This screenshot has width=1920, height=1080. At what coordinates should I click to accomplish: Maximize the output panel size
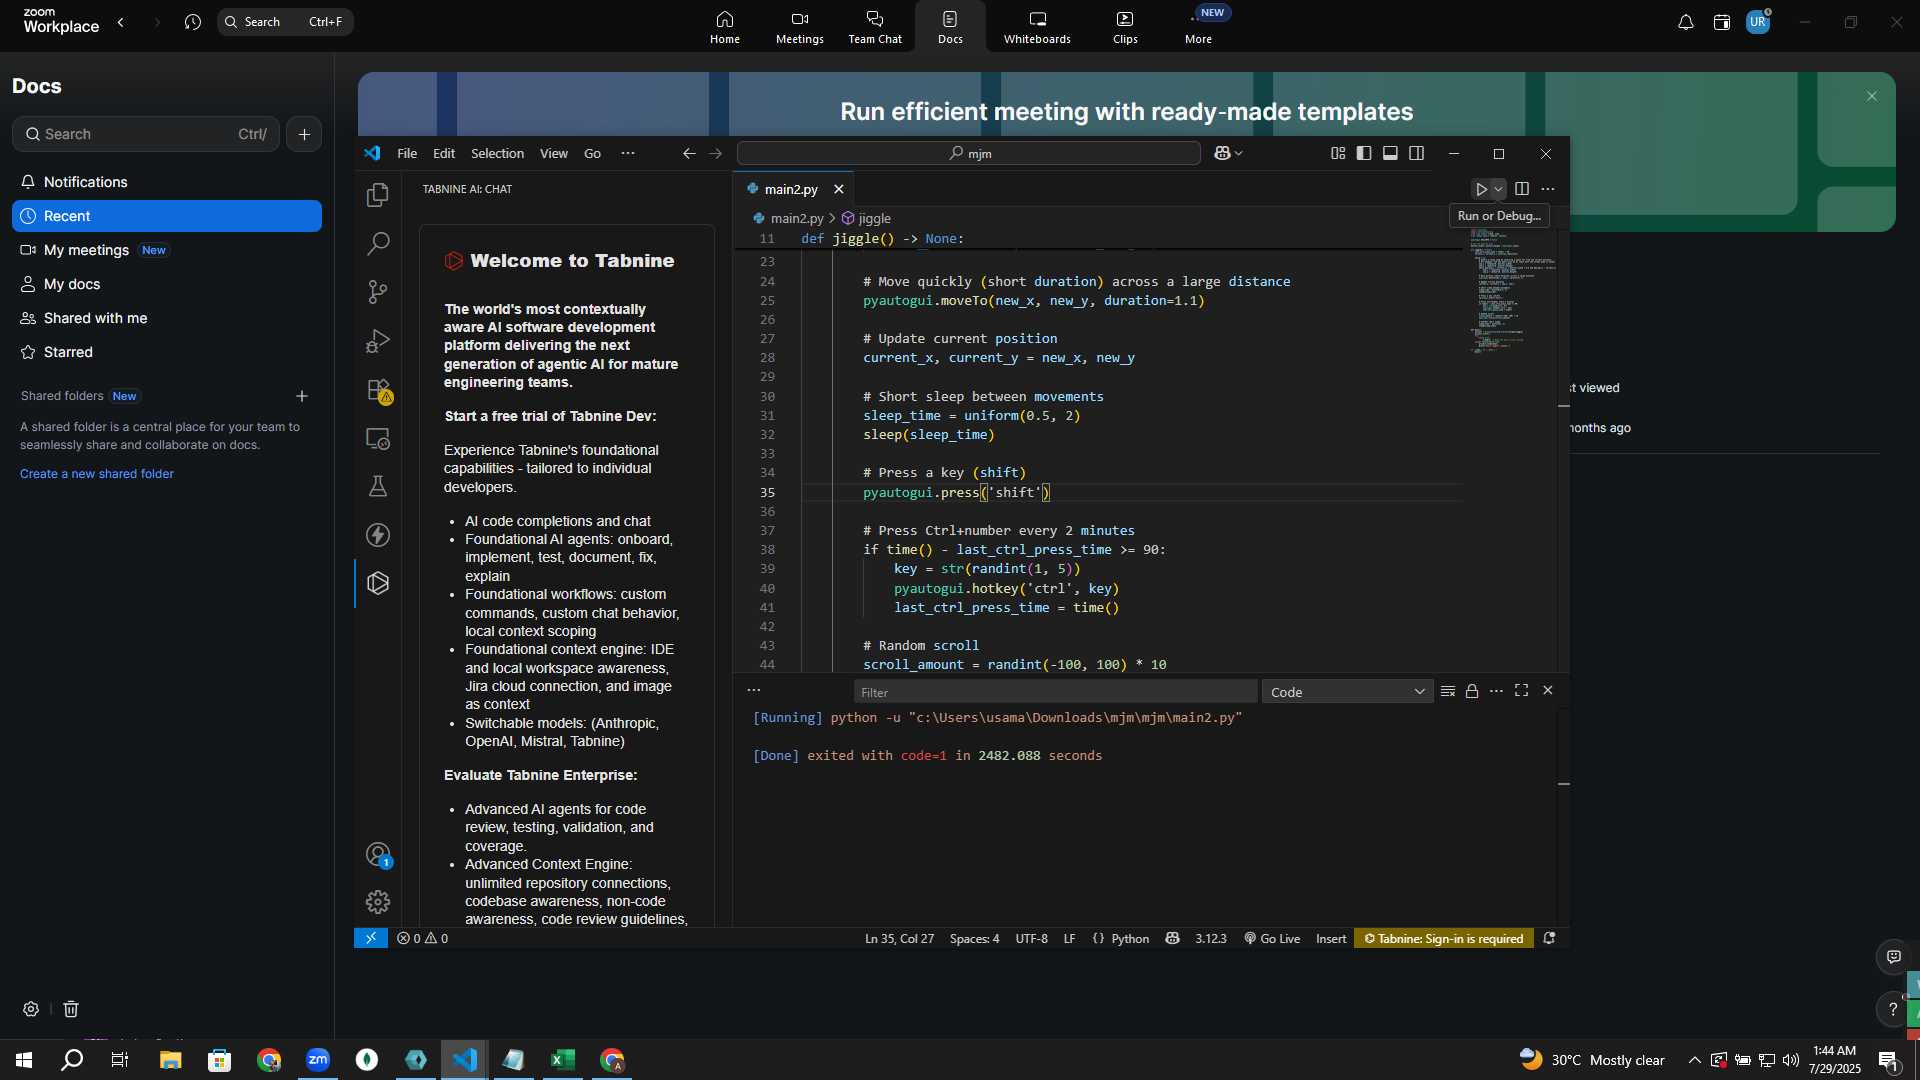pos(1522,691)
